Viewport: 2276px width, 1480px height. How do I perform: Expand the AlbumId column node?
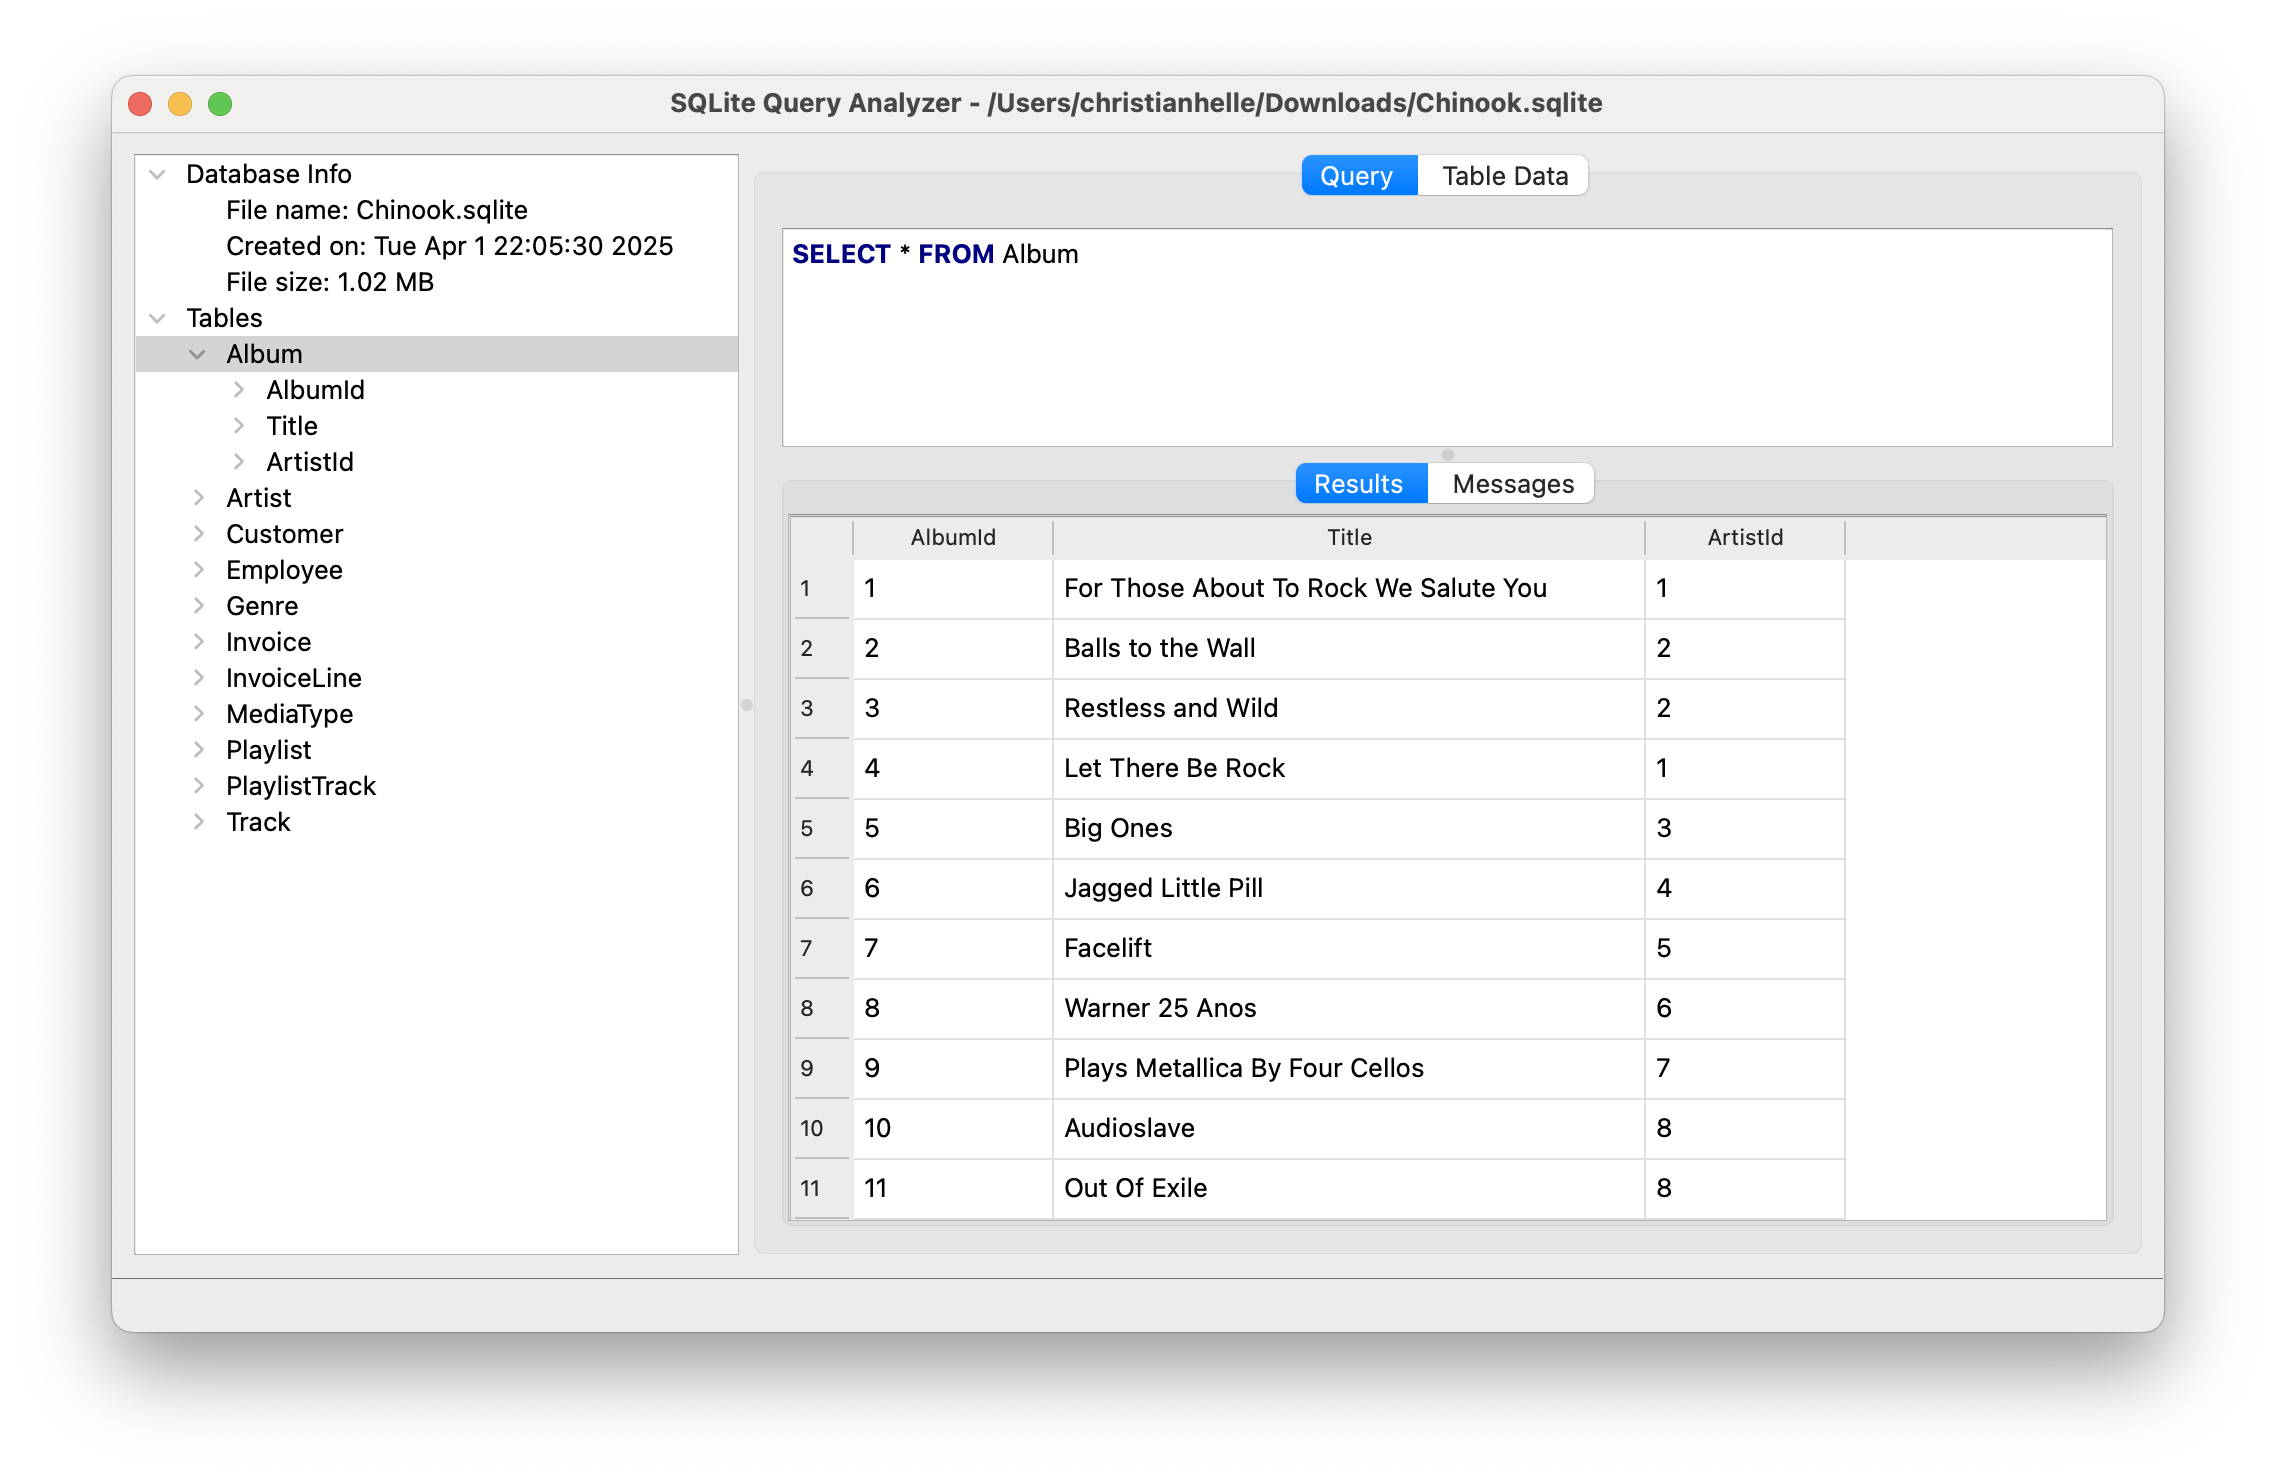click(x=238, y=389)
